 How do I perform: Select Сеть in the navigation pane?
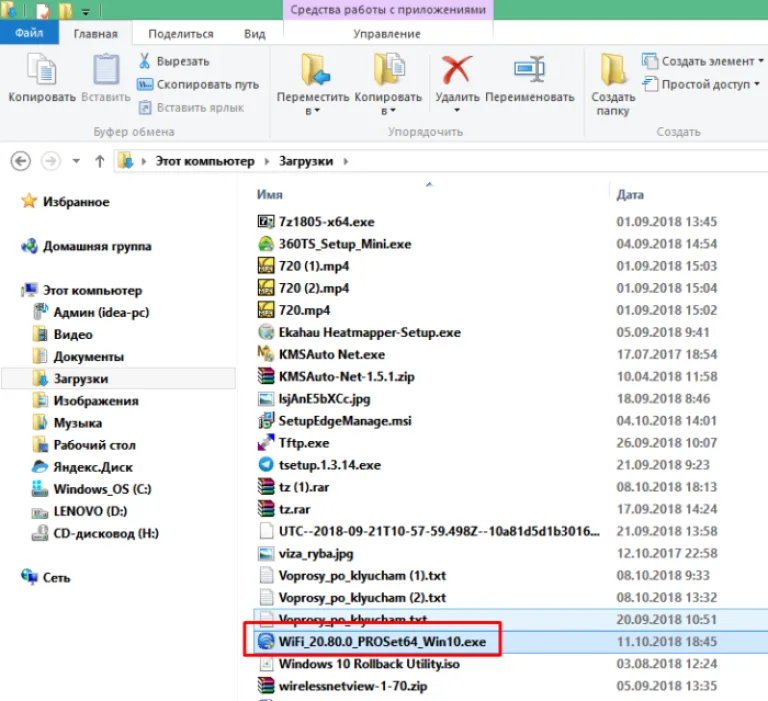pos(46,577)
